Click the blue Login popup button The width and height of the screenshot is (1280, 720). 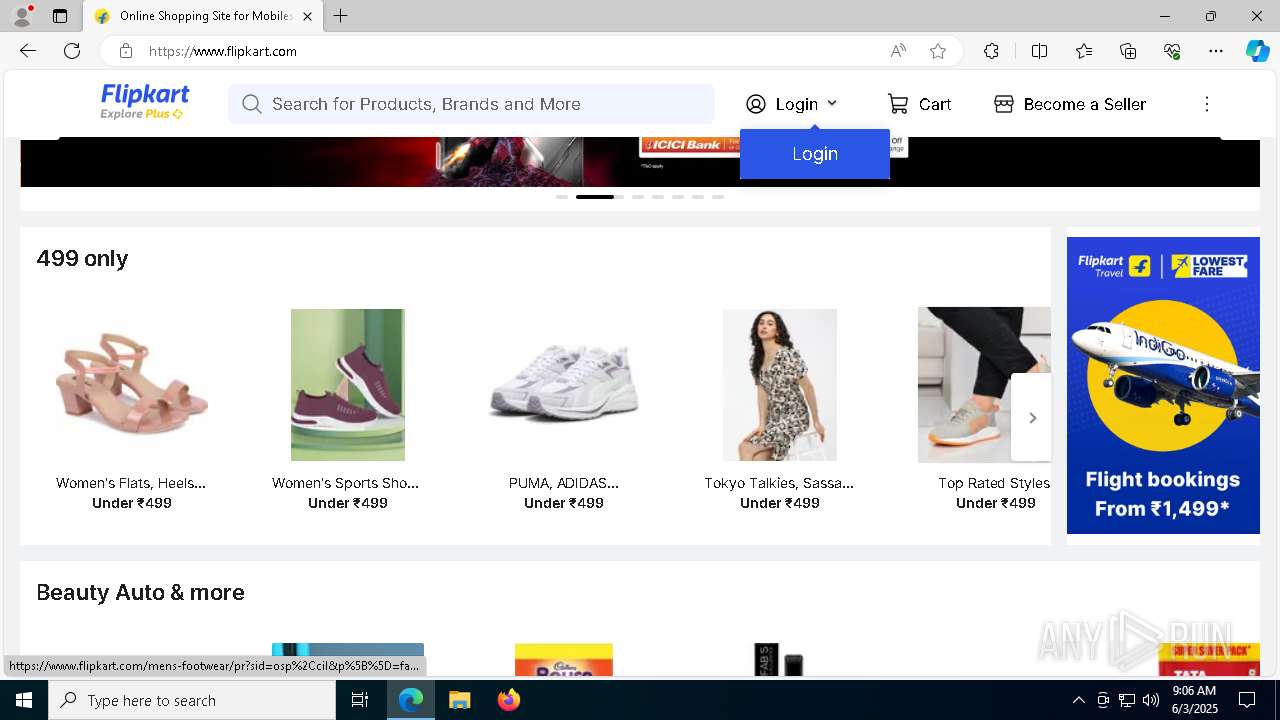tap(815, 154)
